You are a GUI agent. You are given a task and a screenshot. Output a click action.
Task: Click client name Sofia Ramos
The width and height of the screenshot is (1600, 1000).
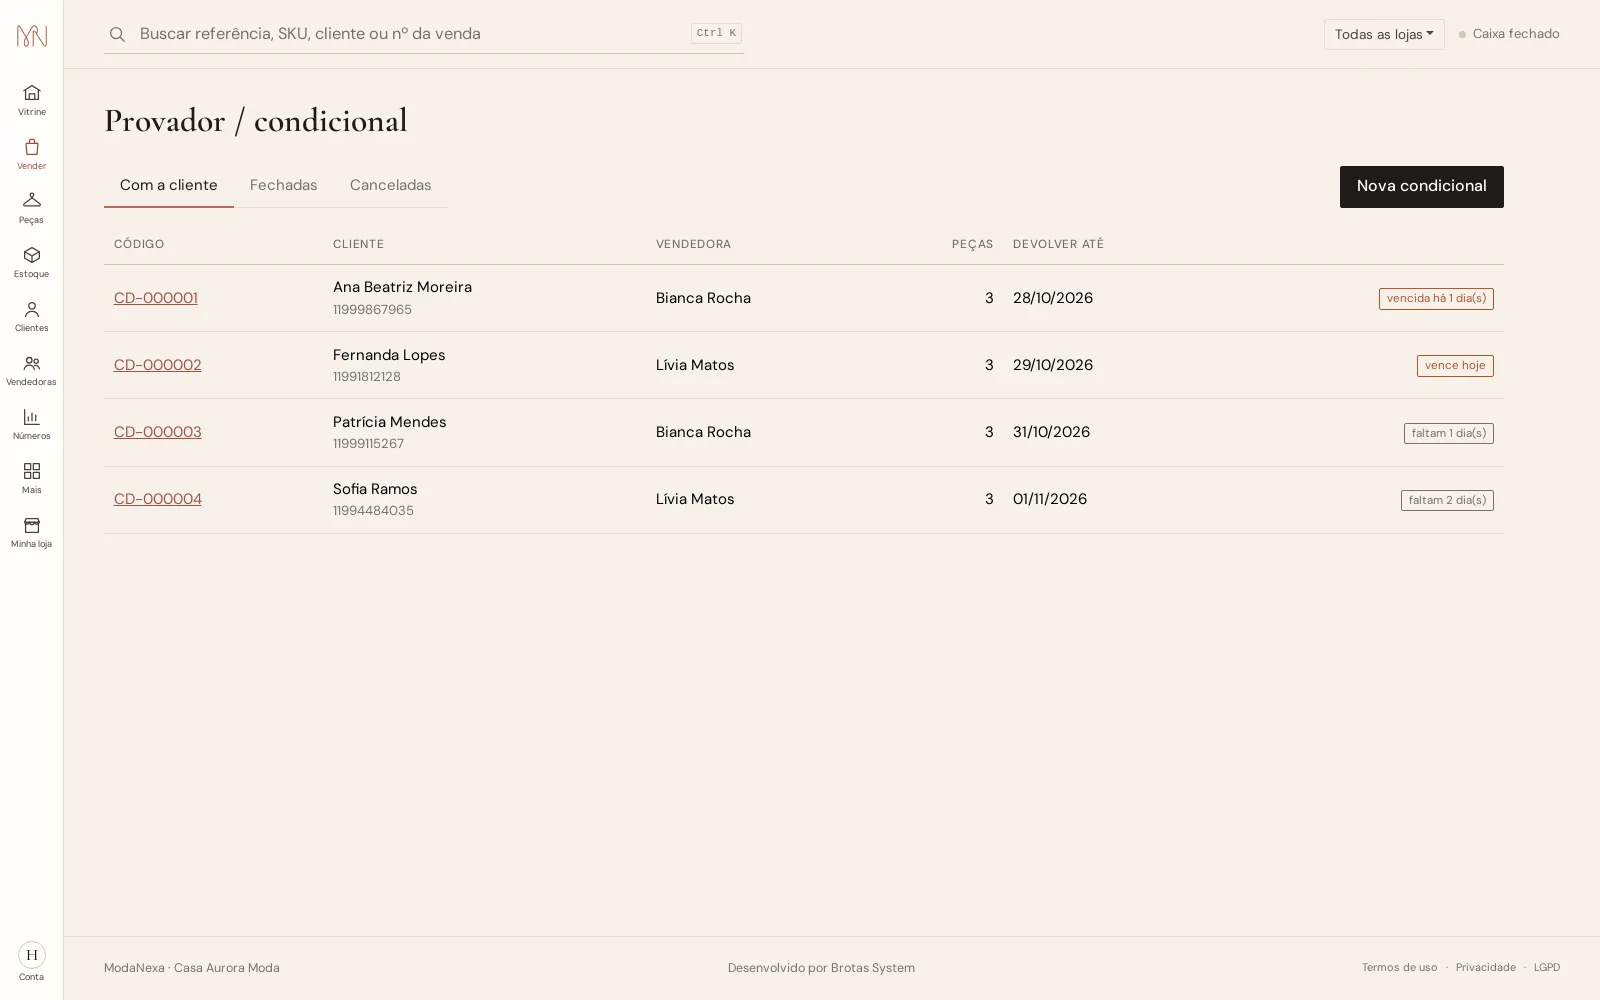click(x=375, y=489)
